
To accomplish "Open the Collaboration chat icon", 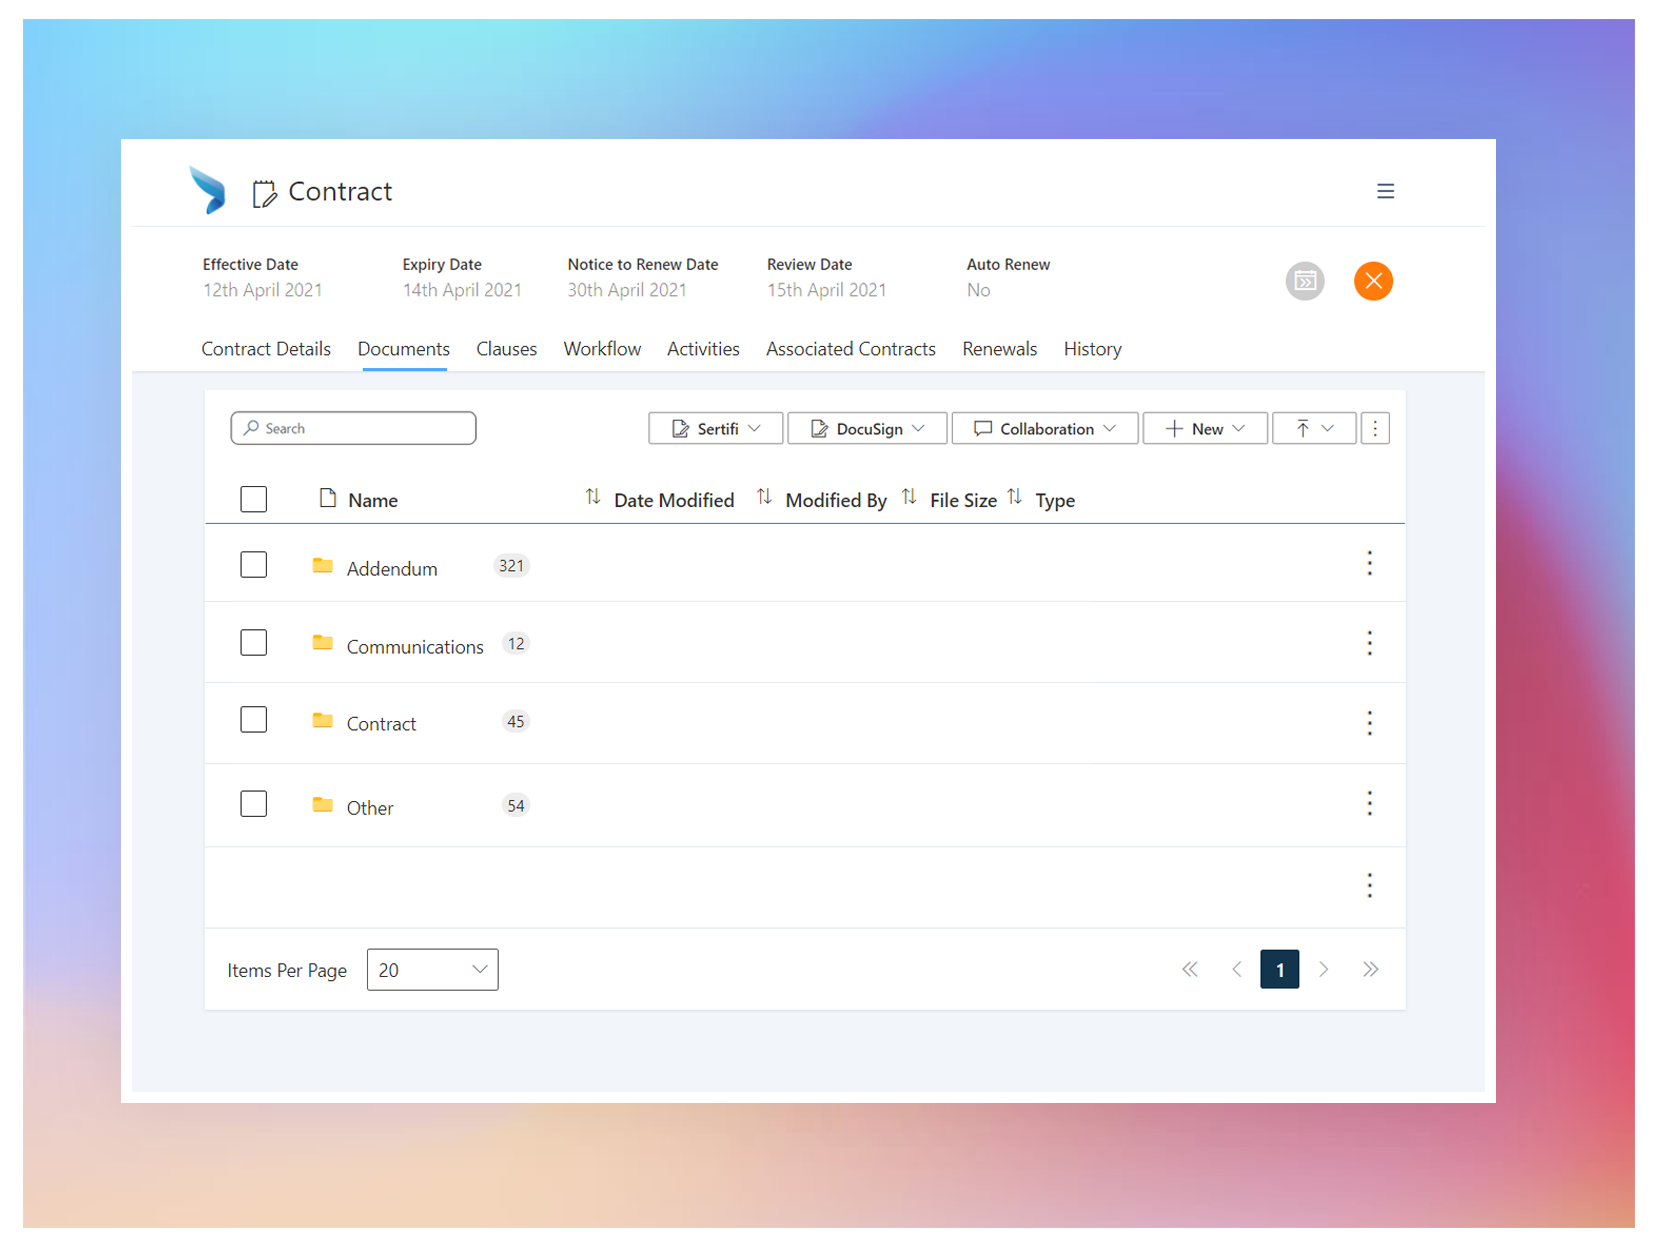I will (984, 428).
